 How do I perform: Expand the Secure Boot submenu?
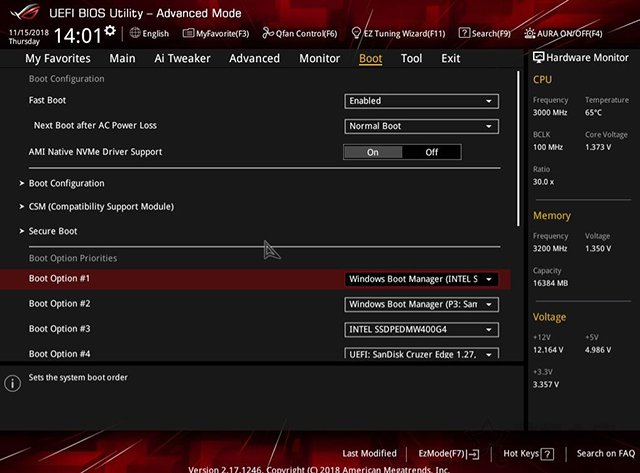(x=53, y=231)
